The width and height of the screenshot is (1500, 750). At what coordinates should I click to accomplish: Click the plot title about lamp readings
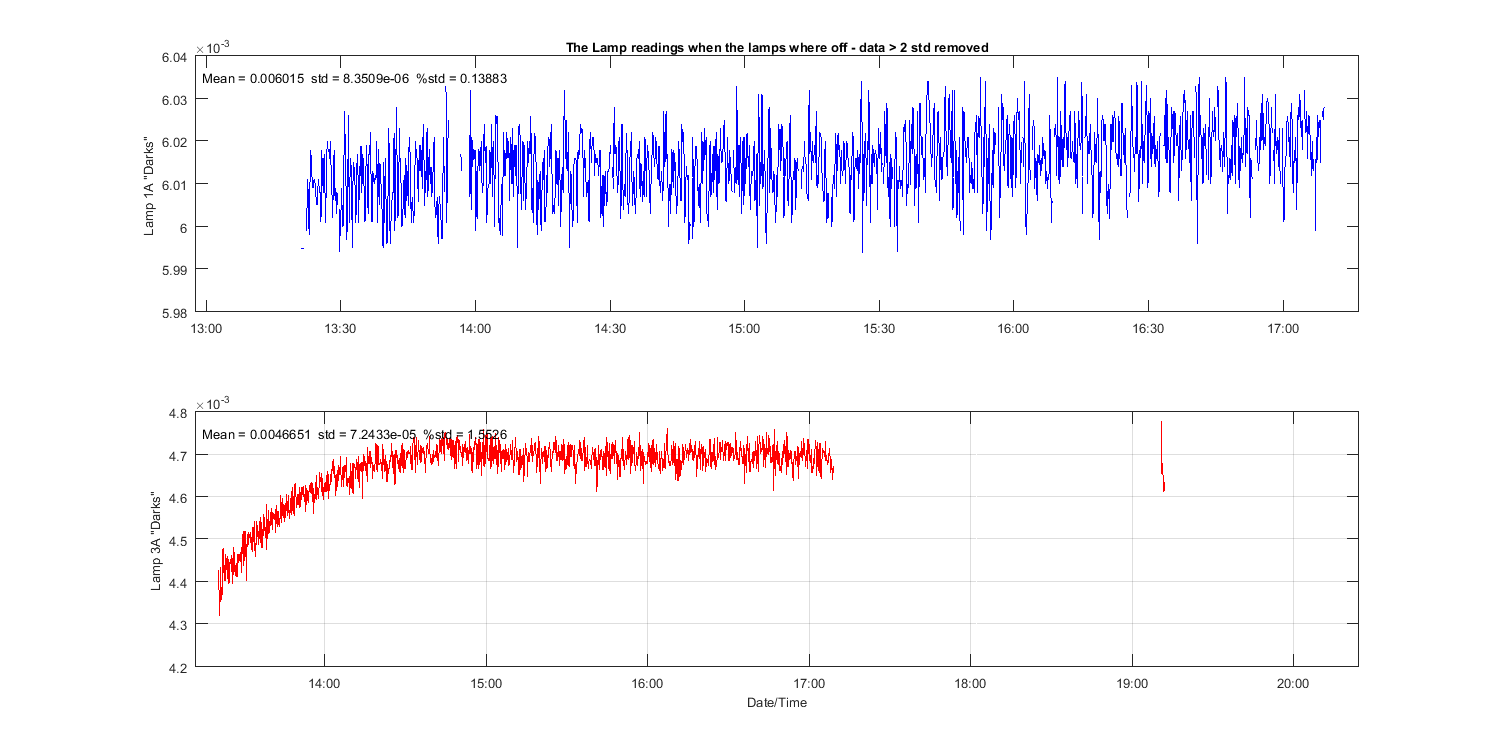point(777,47)
